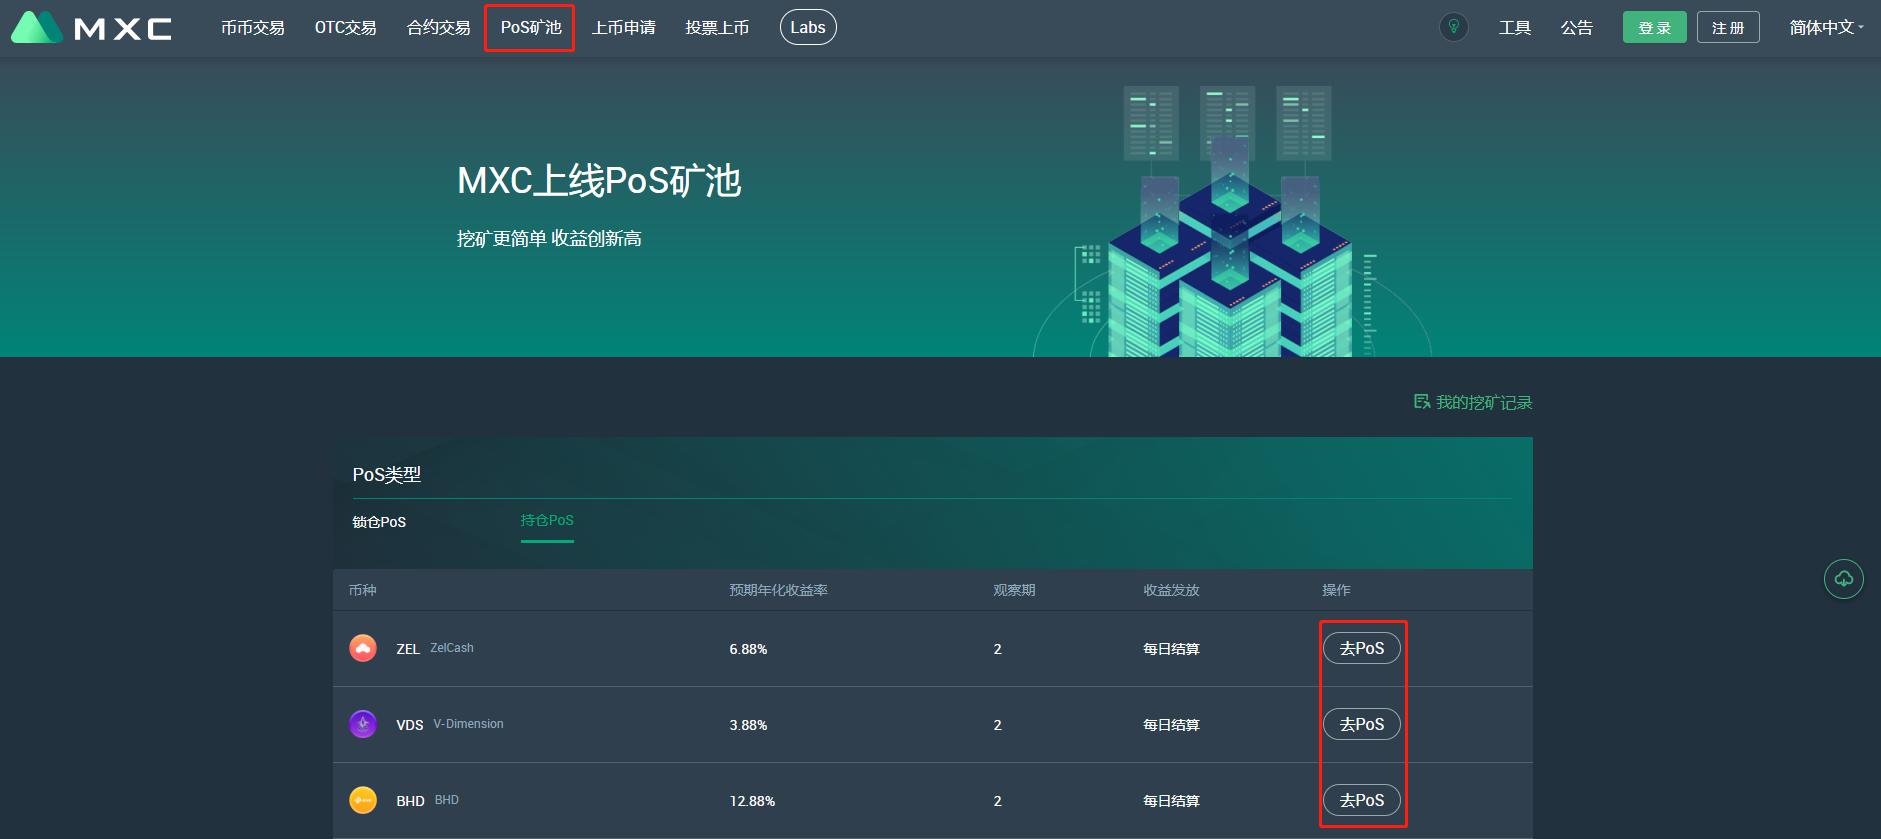Click the green lightbulb icon in header

click(1453, 27)
